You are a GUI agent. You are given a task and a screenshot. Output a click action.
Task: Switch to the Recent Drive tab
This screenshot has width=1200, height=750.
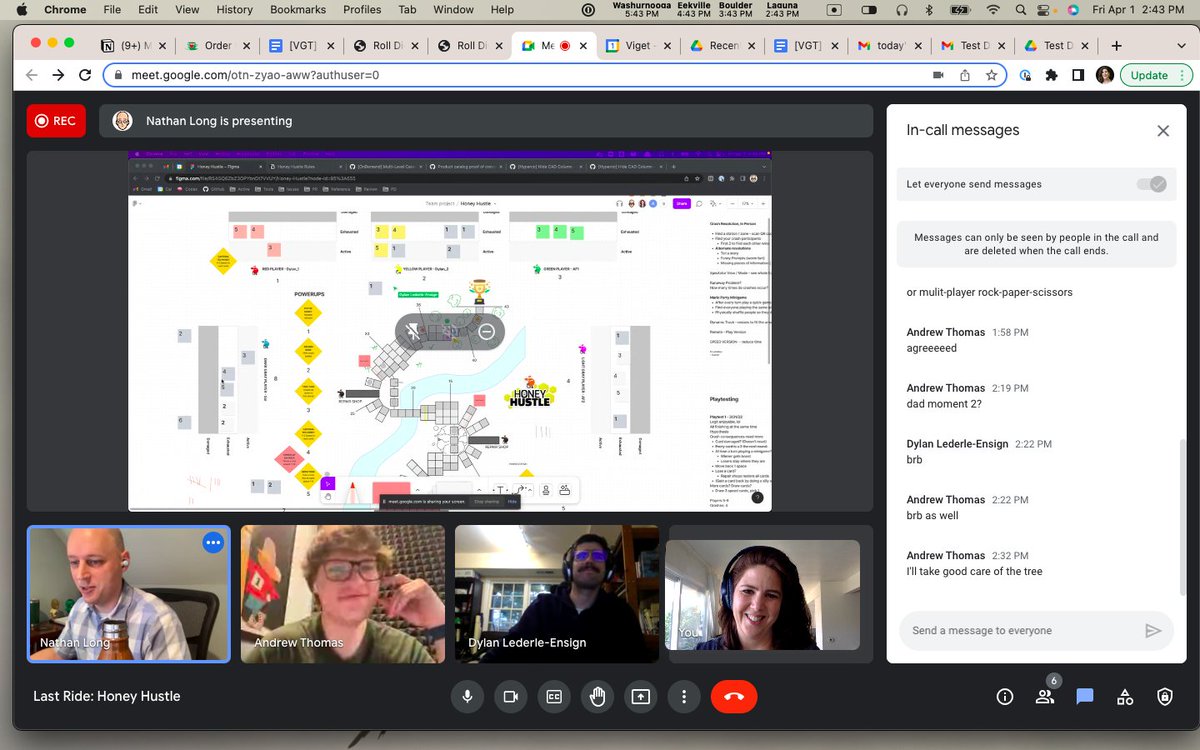tap(722, 46)
